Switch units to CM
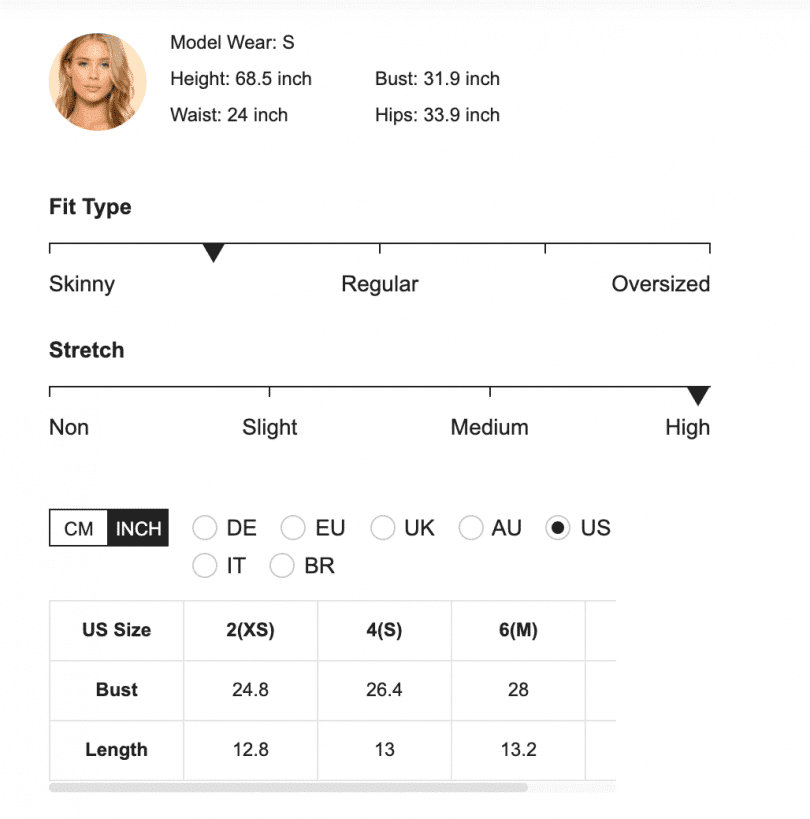This screenshot has height=819, width=810. click(x=76, y=528)
